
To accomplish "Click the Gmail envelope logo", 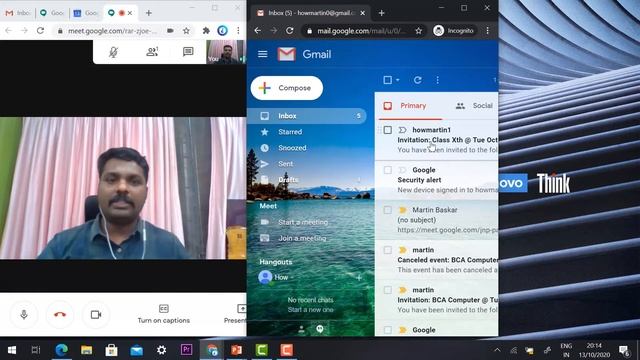I will 287,54.
